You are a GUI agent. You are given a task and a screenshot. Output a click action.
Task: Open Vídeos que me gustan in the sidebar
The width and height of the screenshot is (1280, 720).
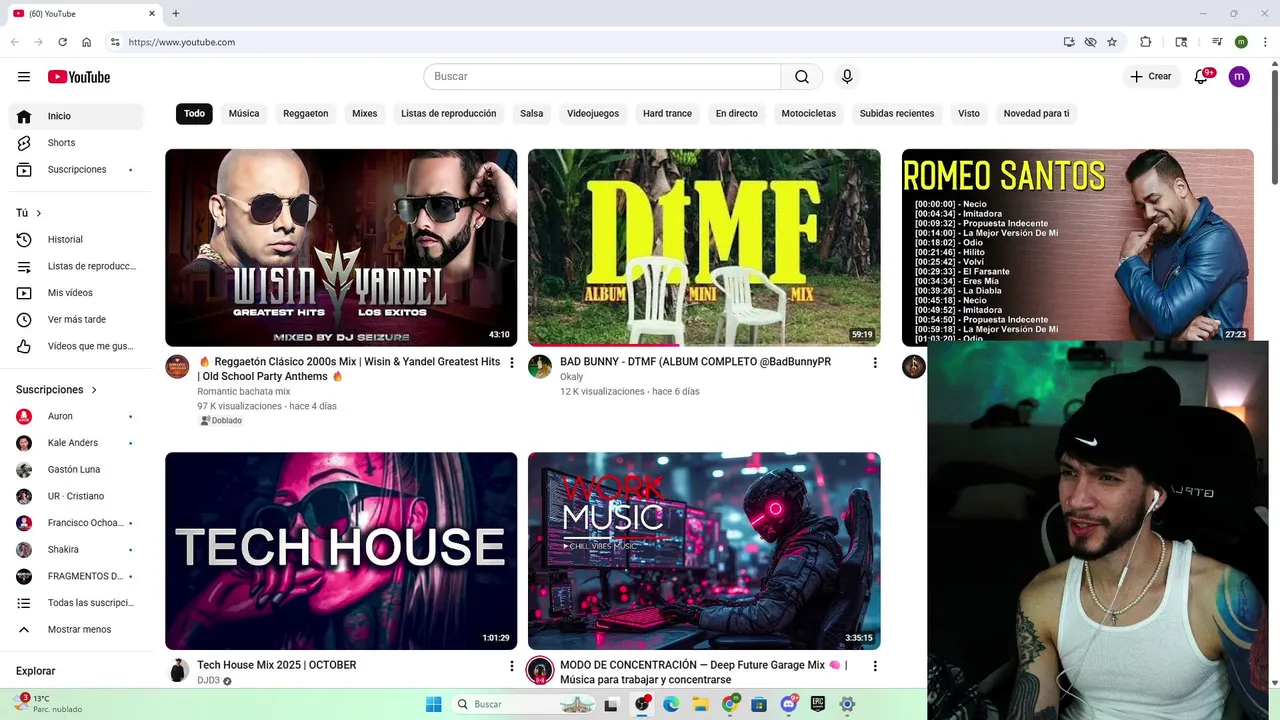coord(76,346)
